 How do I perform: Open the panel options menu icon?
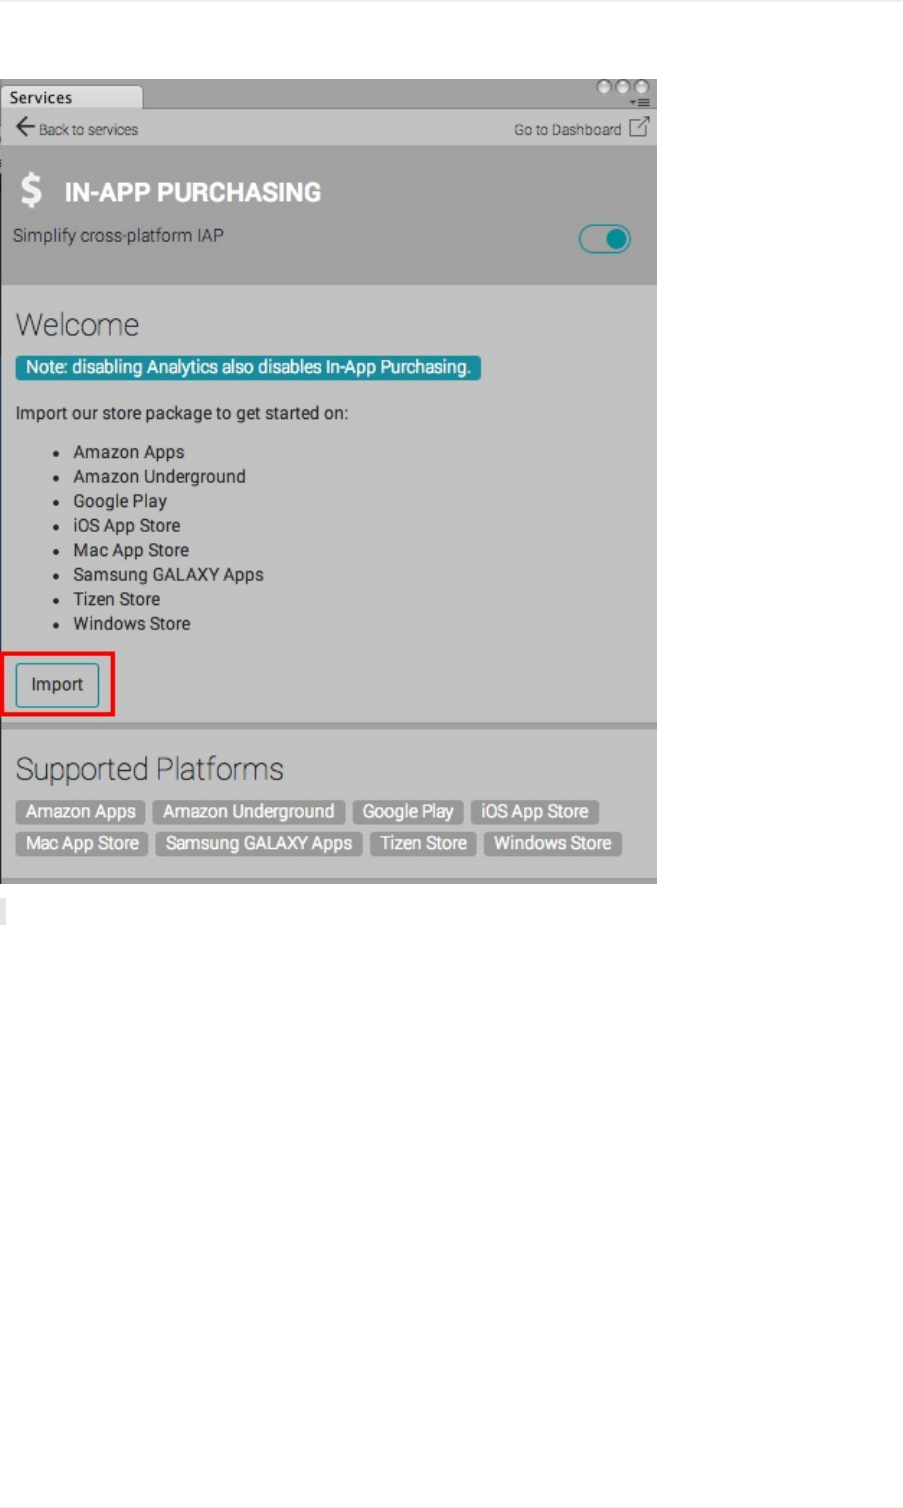pos(640,102)
